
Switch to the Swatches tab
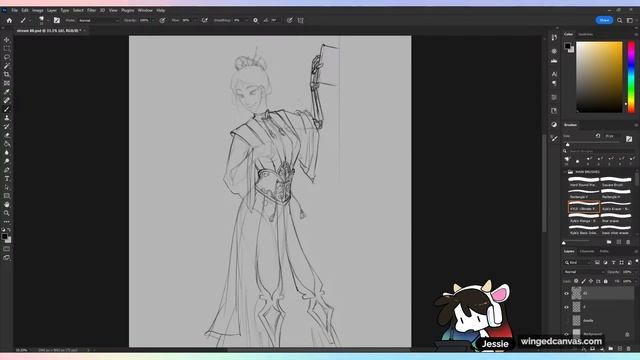585,34
